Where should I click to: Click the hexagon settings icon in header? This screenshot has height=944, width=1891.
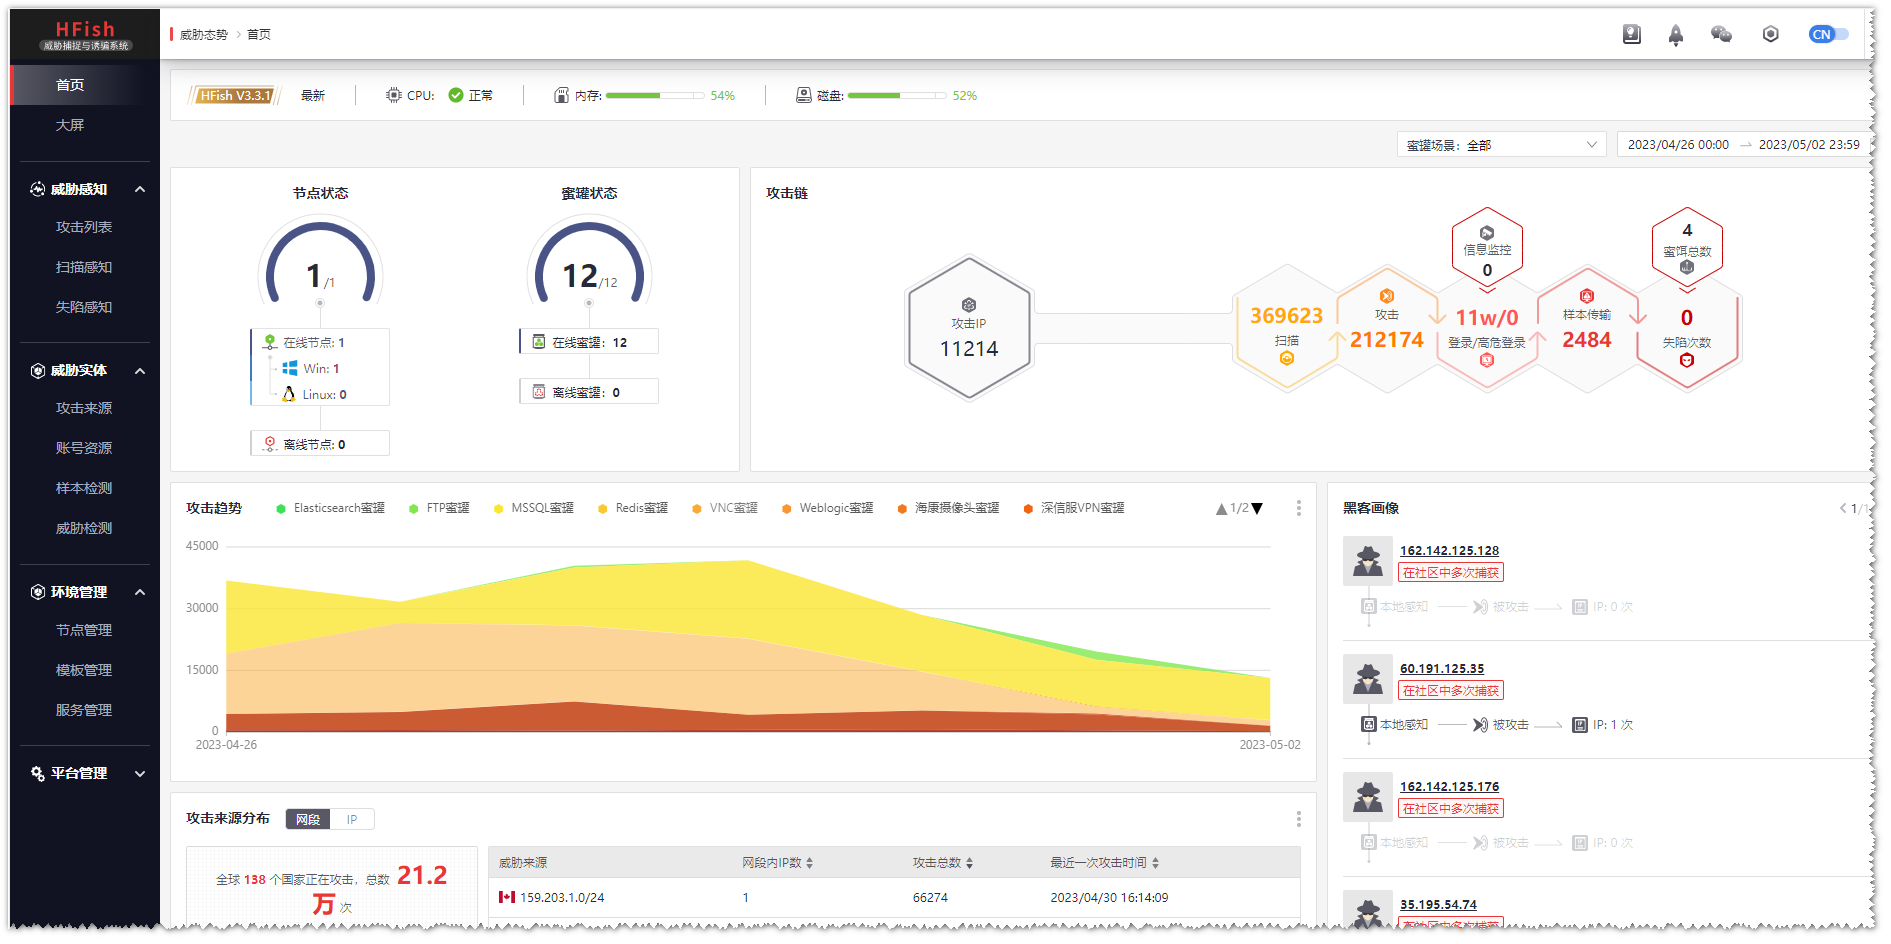point(1770,35)
